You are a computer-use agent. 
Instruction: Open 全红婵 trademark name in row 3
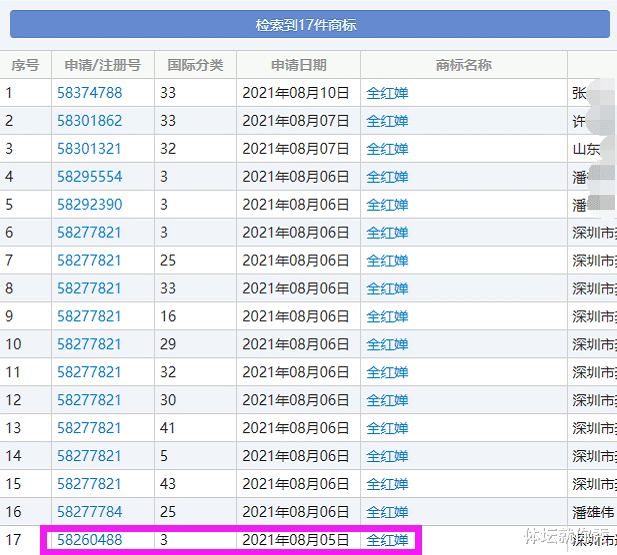[387, 149]
